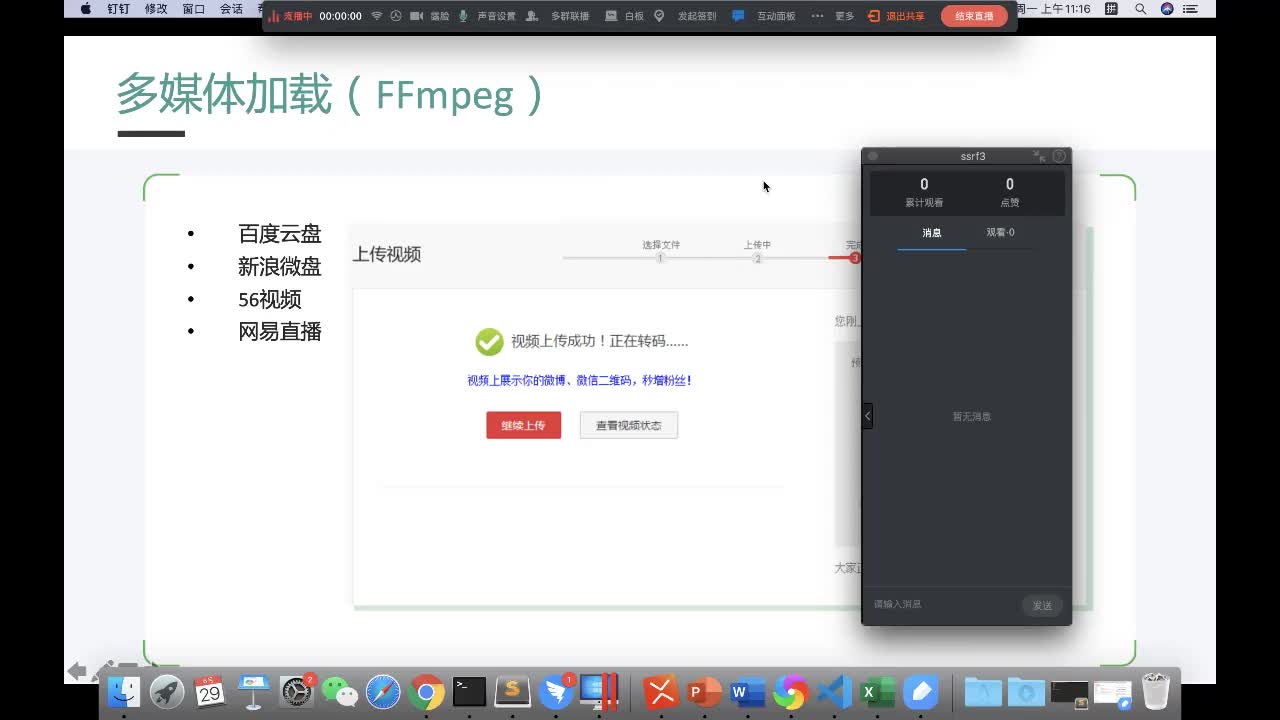Image resolution: width=1280 pixels, height=720 pixels.
Task: Click the 新浪微盘 bullet text
Action: click(x=280, y=267)
